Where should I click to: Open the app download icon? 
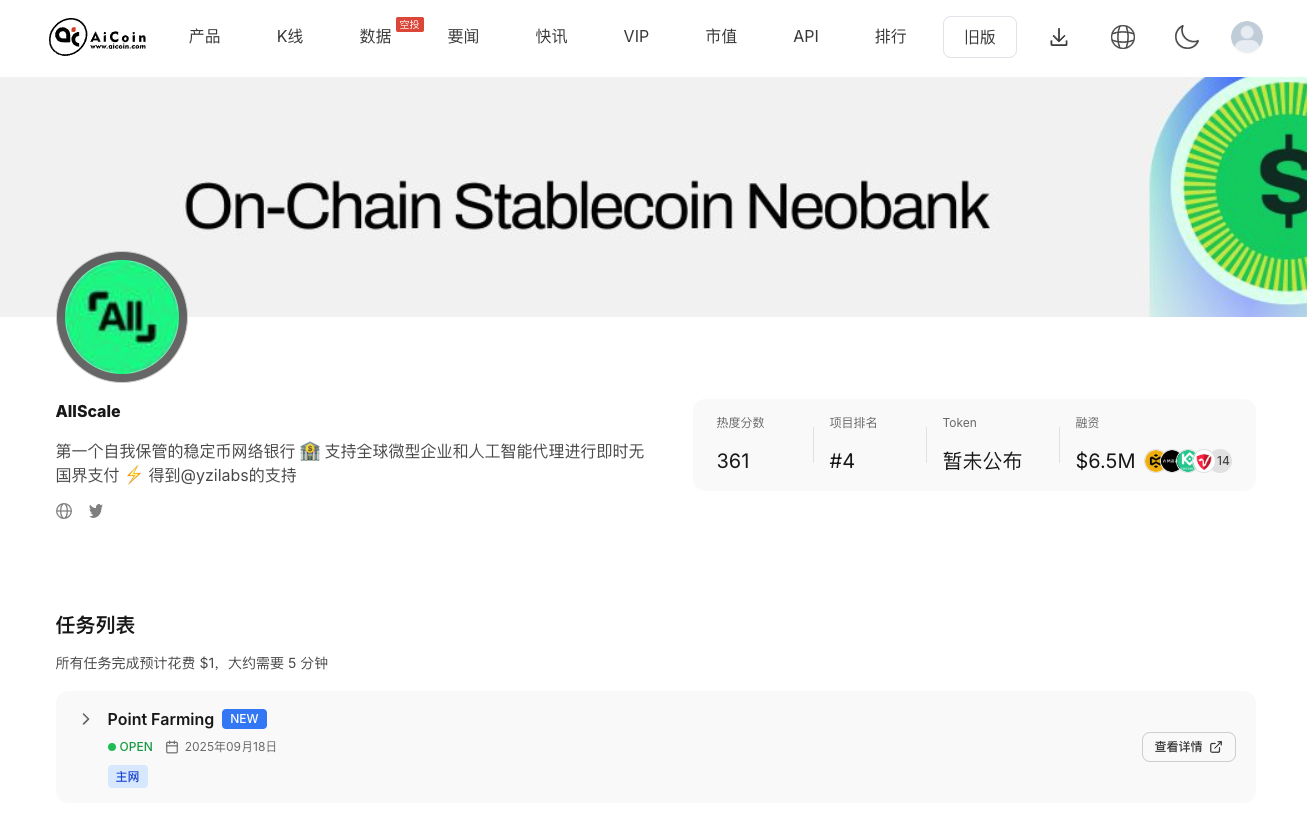(1058, 37)
